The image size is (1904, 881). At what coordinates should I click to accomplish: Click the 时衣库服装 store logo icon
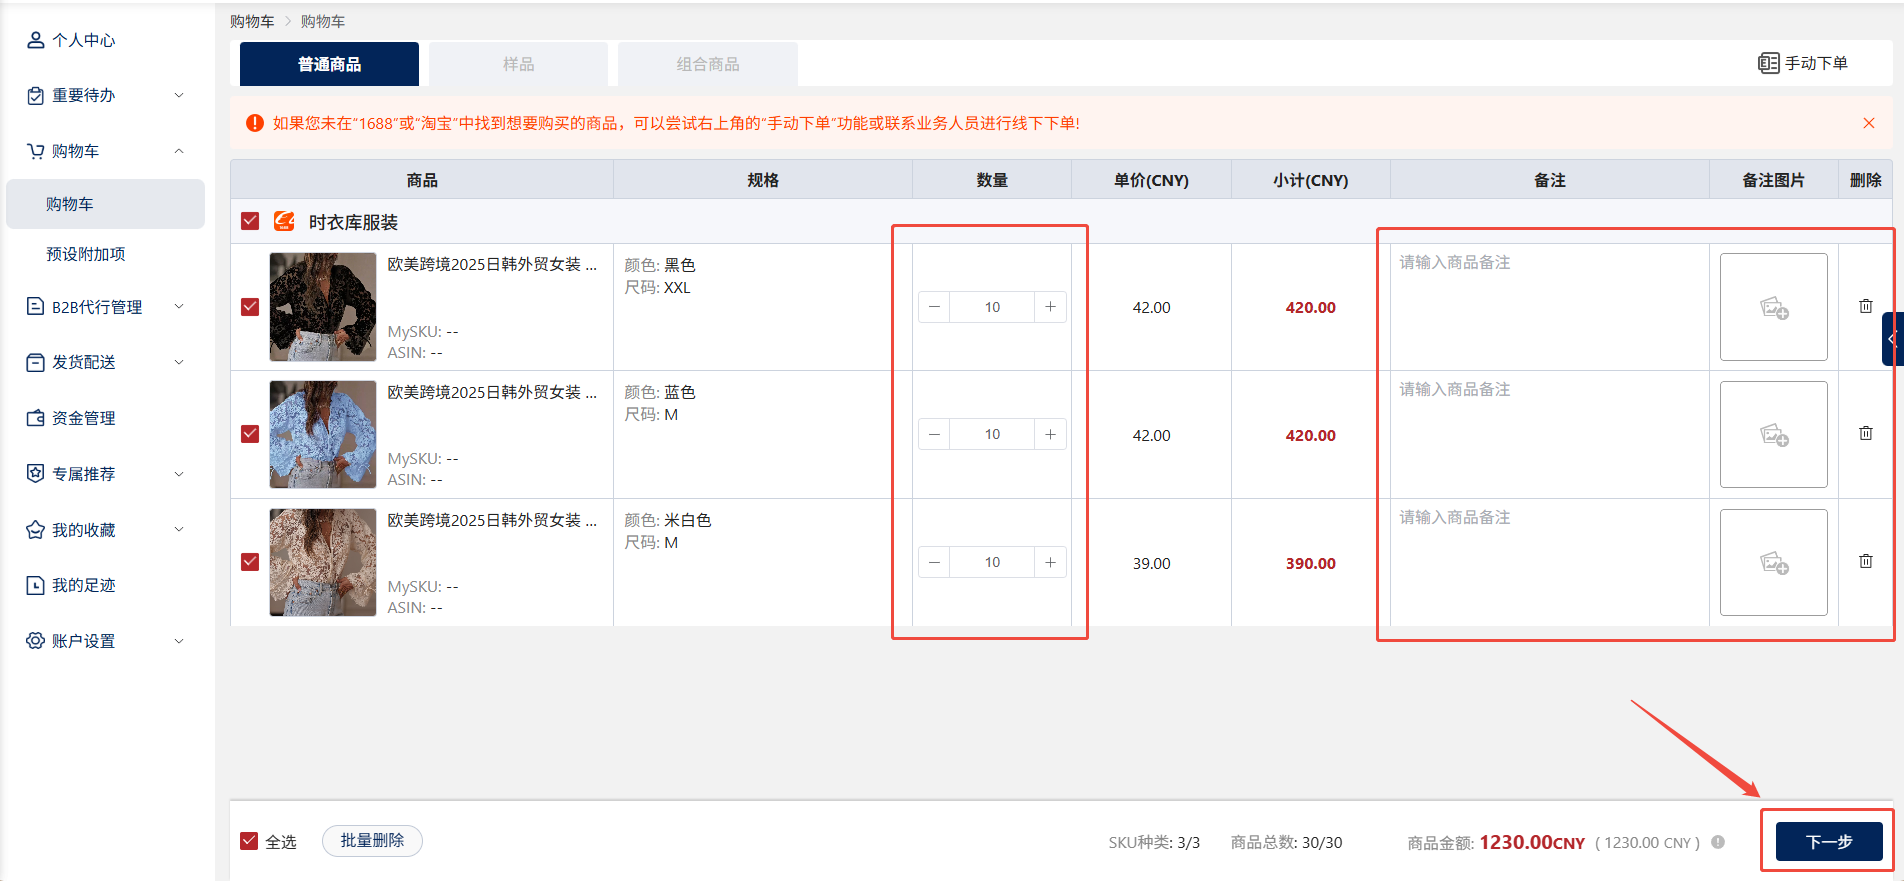coord(284,221)
